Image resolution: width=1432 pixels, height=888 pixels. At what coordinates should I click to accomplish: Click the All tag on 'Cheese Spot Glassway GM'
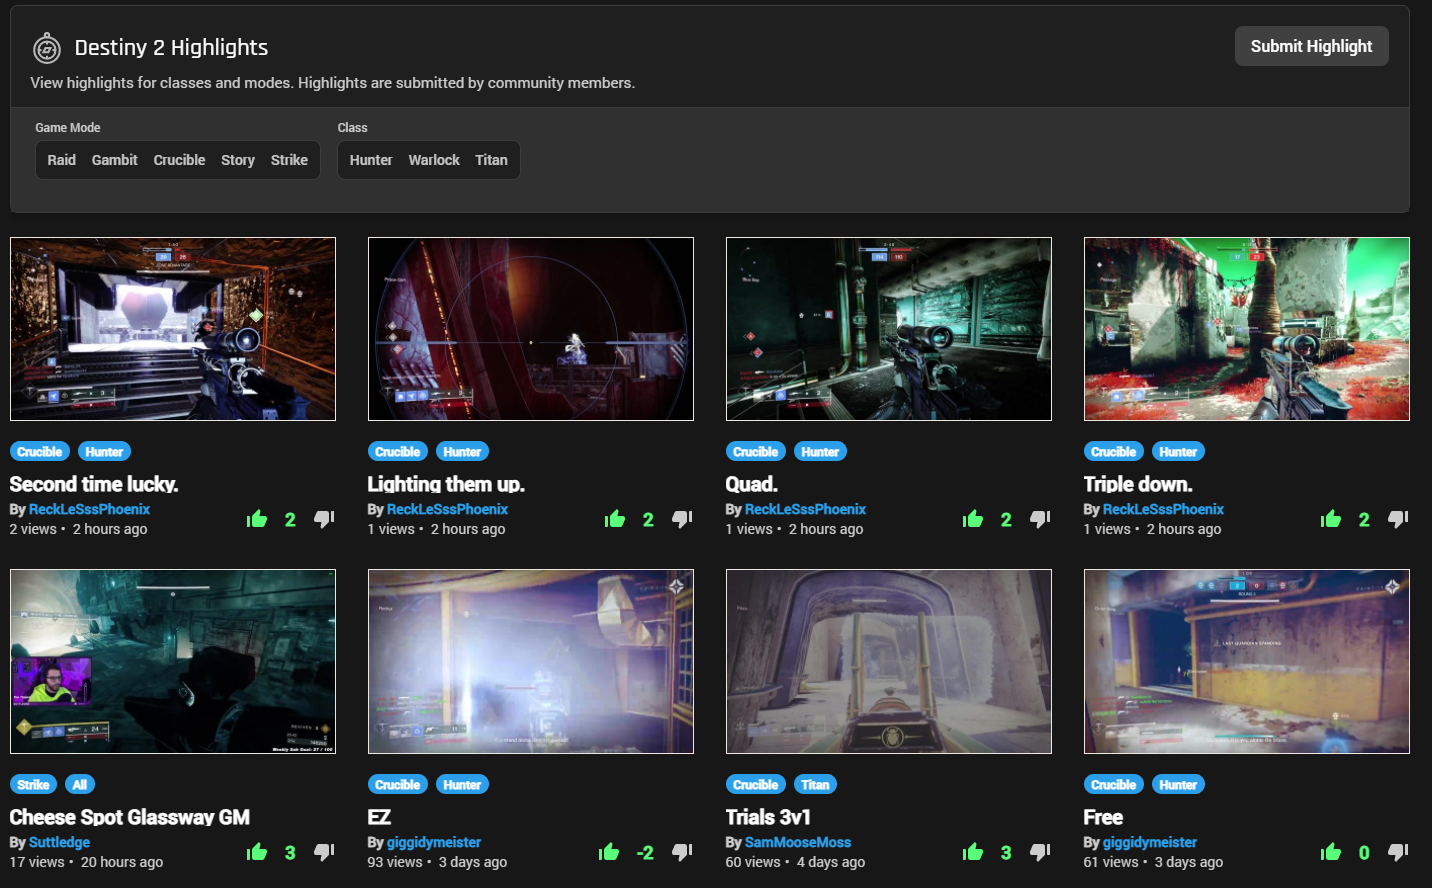pos(80,785)
